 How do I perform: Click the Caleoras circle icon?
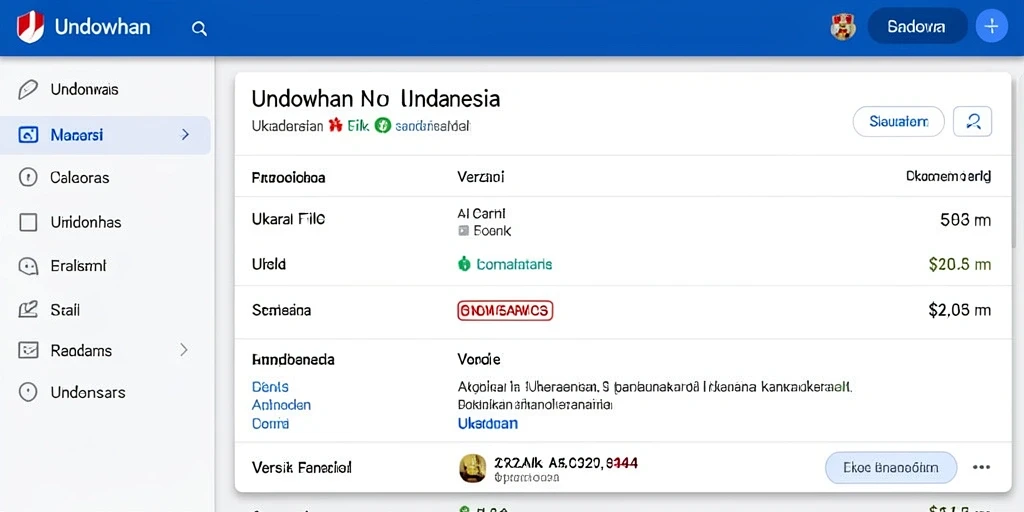tap(28, 177)
